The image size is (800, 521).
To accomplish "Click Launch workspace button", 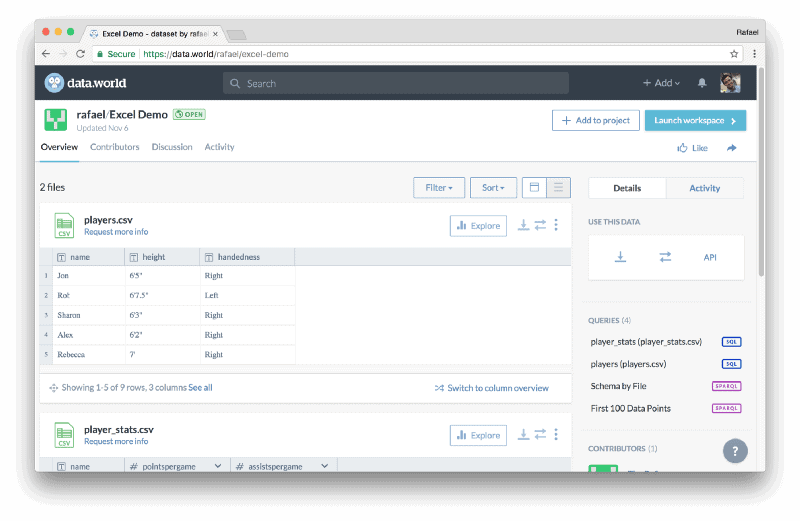I will (695, 120).
